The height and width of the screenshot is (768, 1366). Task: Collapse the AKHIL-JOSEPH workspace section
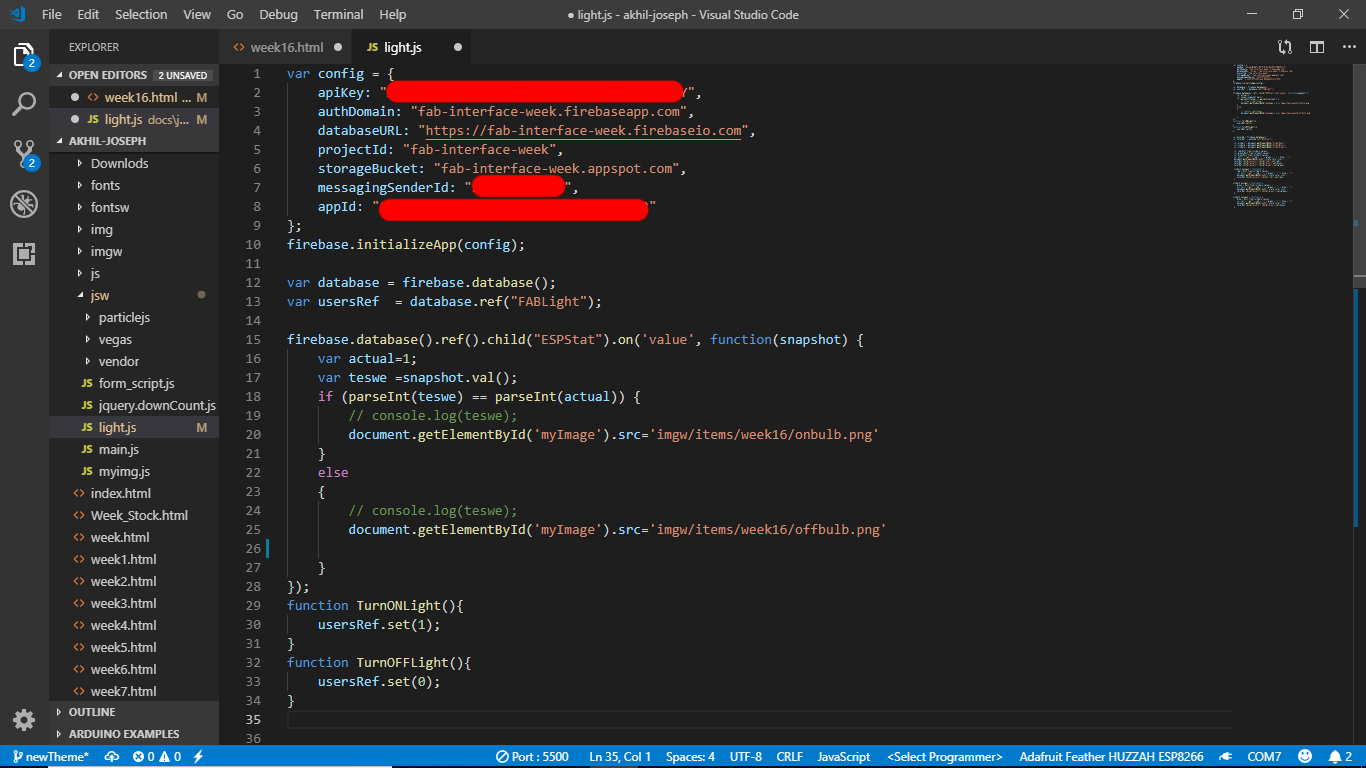pos(134,141)
